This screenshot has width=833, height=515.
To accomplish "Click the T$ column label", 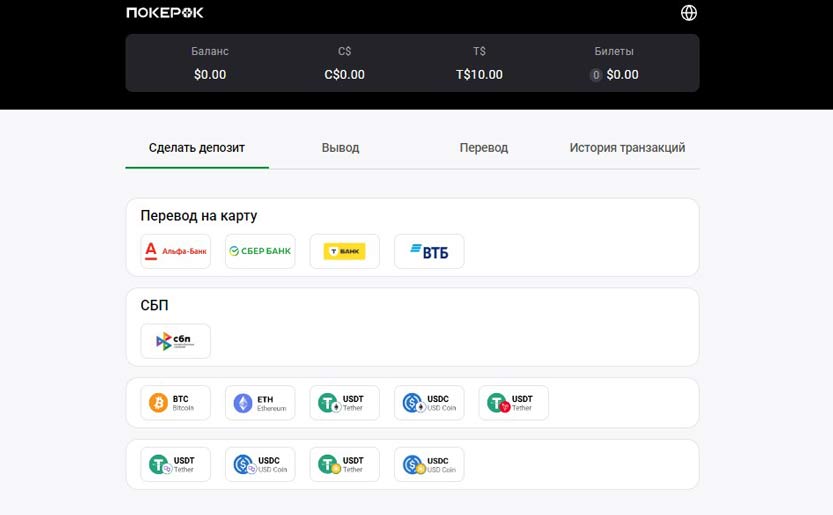I will 479,52.
